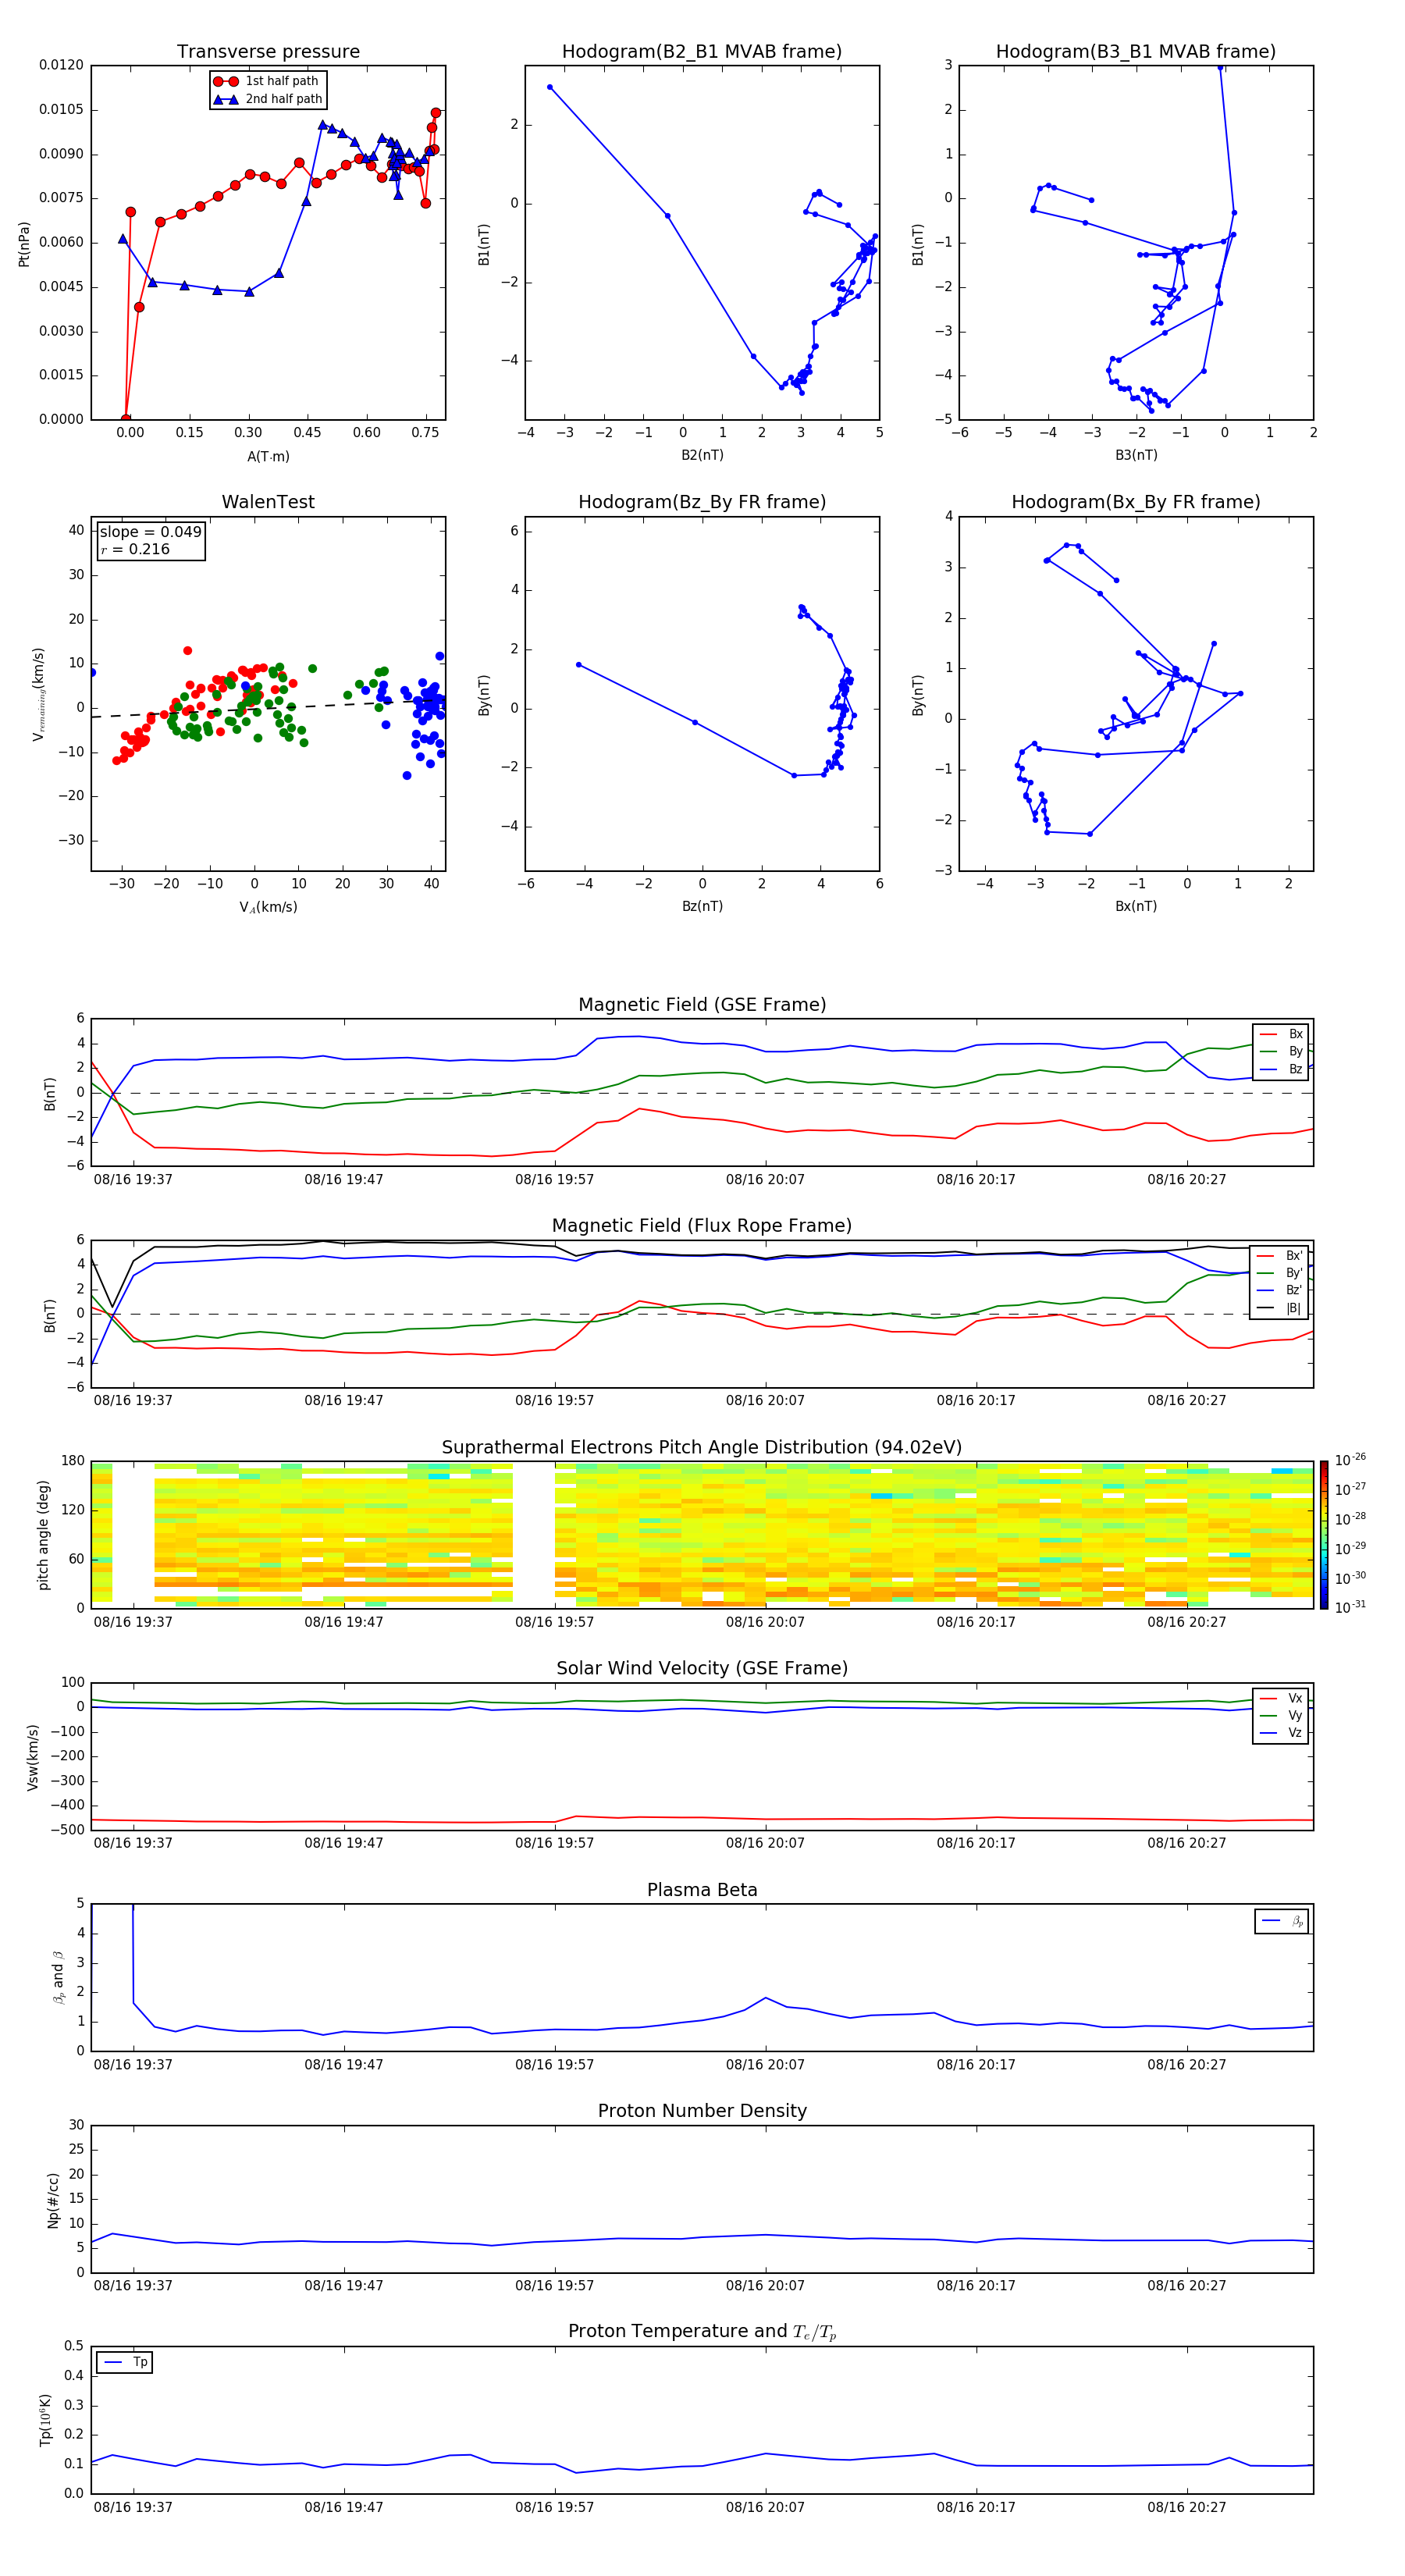Screen dimensions: 1405x2576
Task: Click the 'Vx' legend entry in velocity plot
Action: click(x=1281, y=1698)
